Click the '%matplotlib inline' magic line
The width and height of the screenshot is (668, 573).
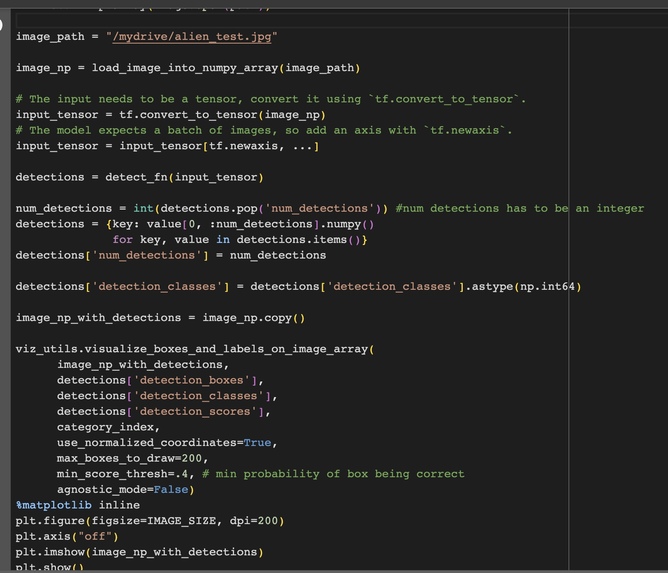pos(78,505)
